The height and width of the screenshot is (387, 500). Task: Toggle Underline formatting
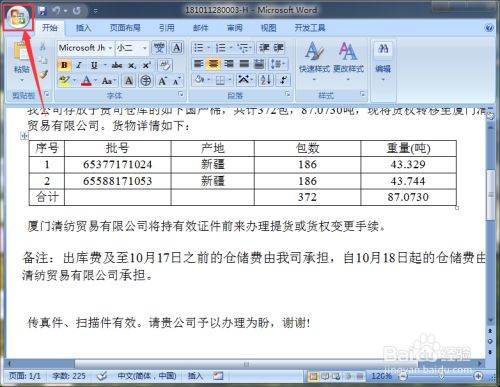[x=95, y=65]
